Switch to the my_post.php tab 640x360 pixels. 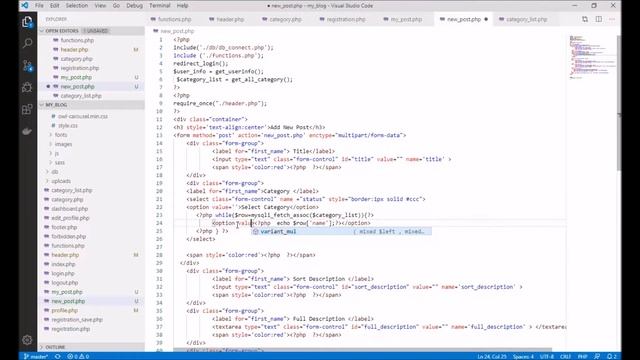pyautogui.click(x=406, y=19)
